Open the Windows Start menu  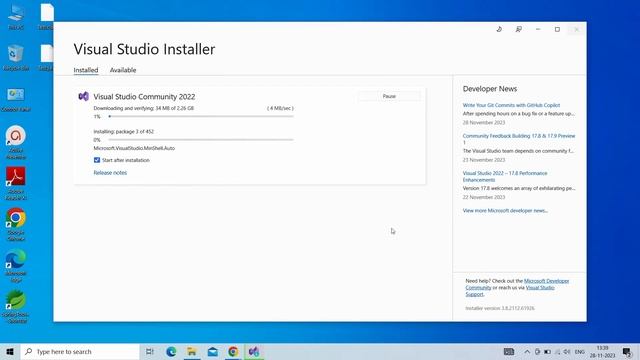pyautogui.click(x=10, y=351)
